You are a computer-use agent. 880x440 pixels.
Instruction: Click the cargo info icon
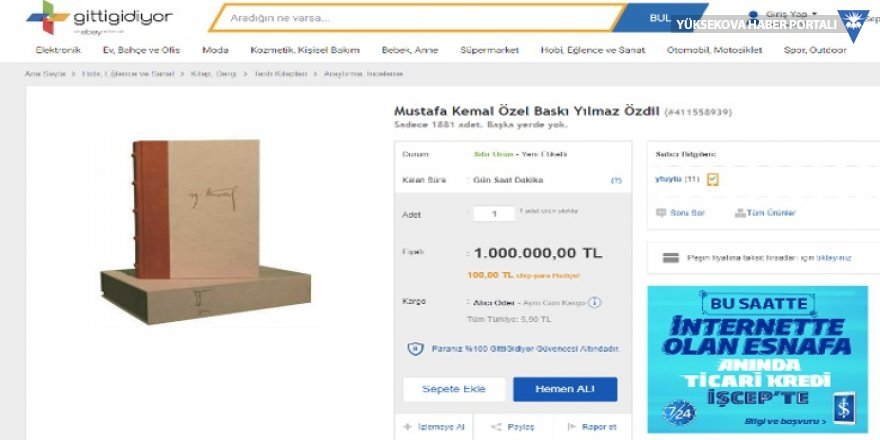point(594,302)
